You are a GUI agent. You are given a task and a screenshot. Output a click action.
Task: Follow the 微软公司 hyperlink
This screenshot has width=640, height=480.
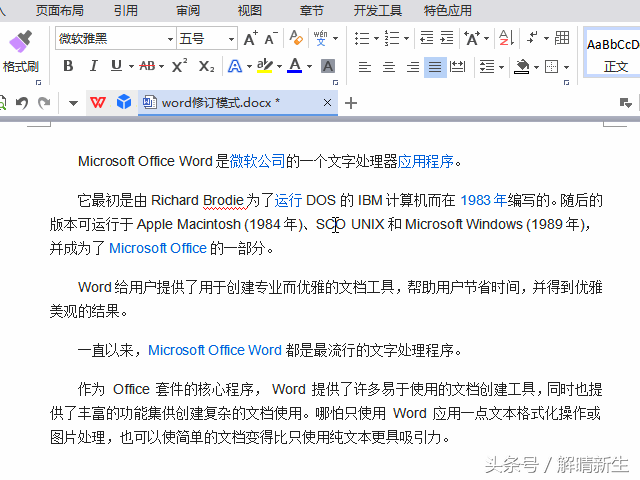pyautogui.click(x=257, y=161)
